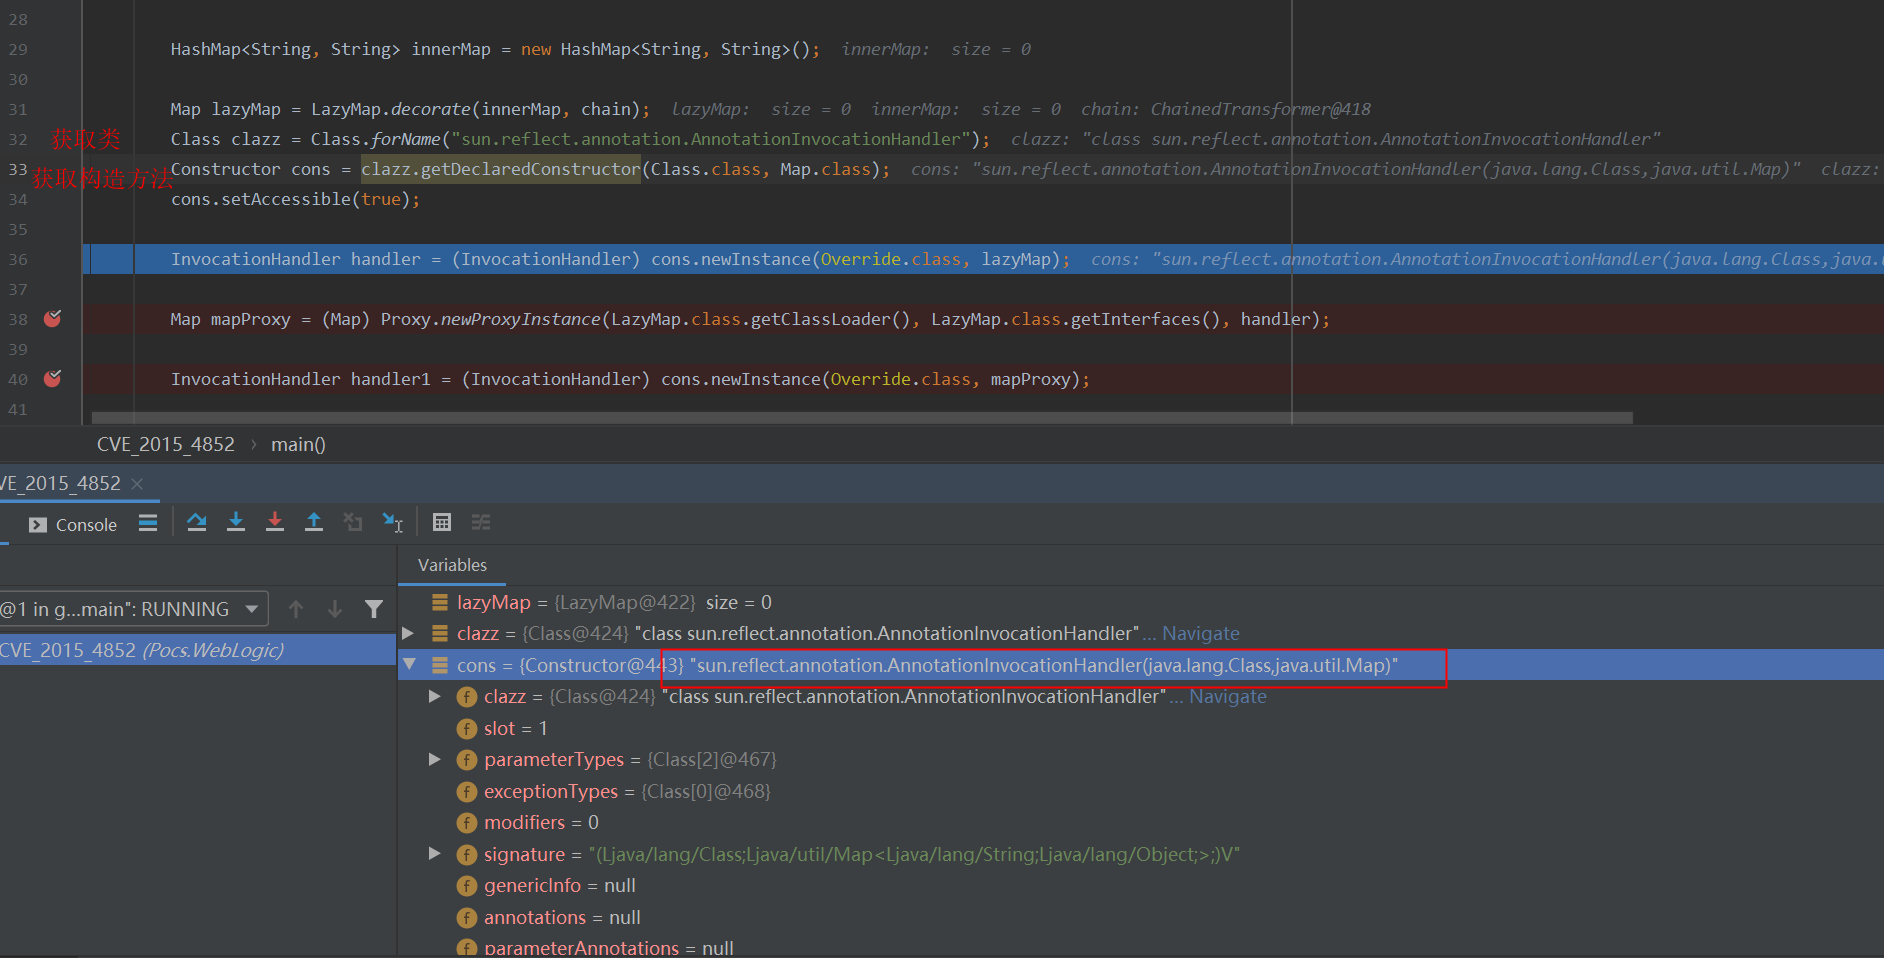The height and width of the screenshot is (958, 1884).
Task: Click Run to Cursor icon
Action: click(393, 522)
